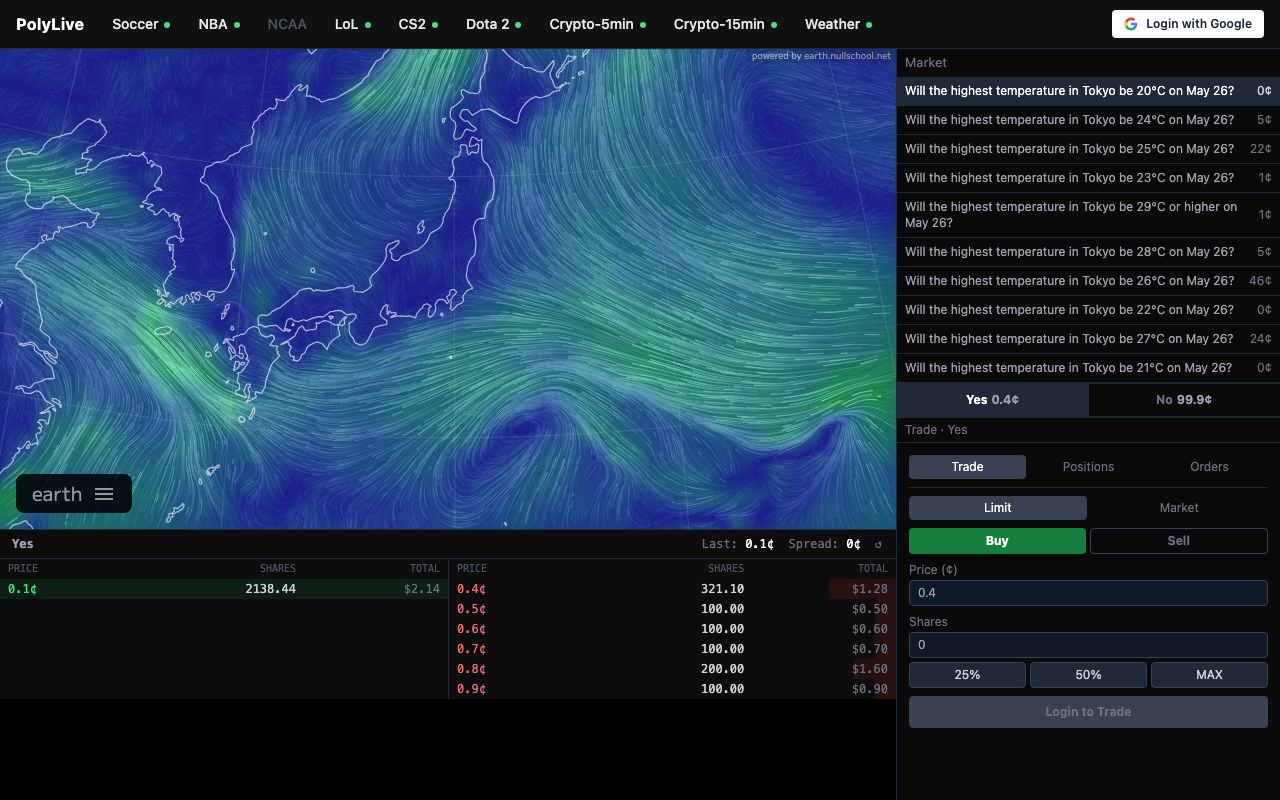Open the CS2 category
1280x800 pixels.
click(x=418, y=24)
